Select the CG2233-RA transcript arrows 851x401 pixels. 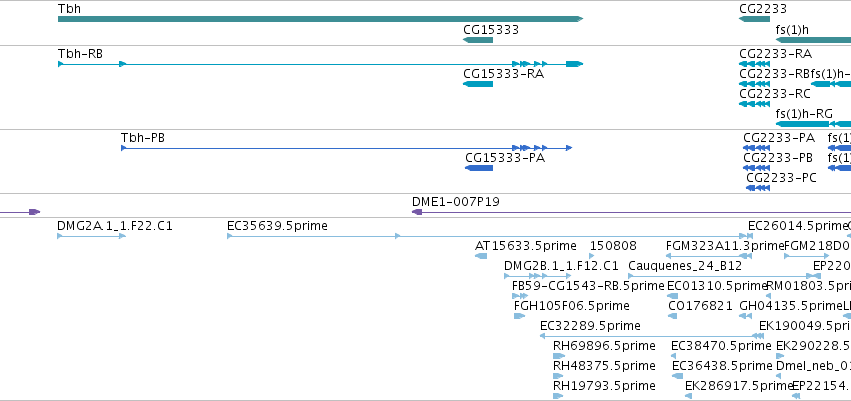pyautogui.click(x=754, y=64)
